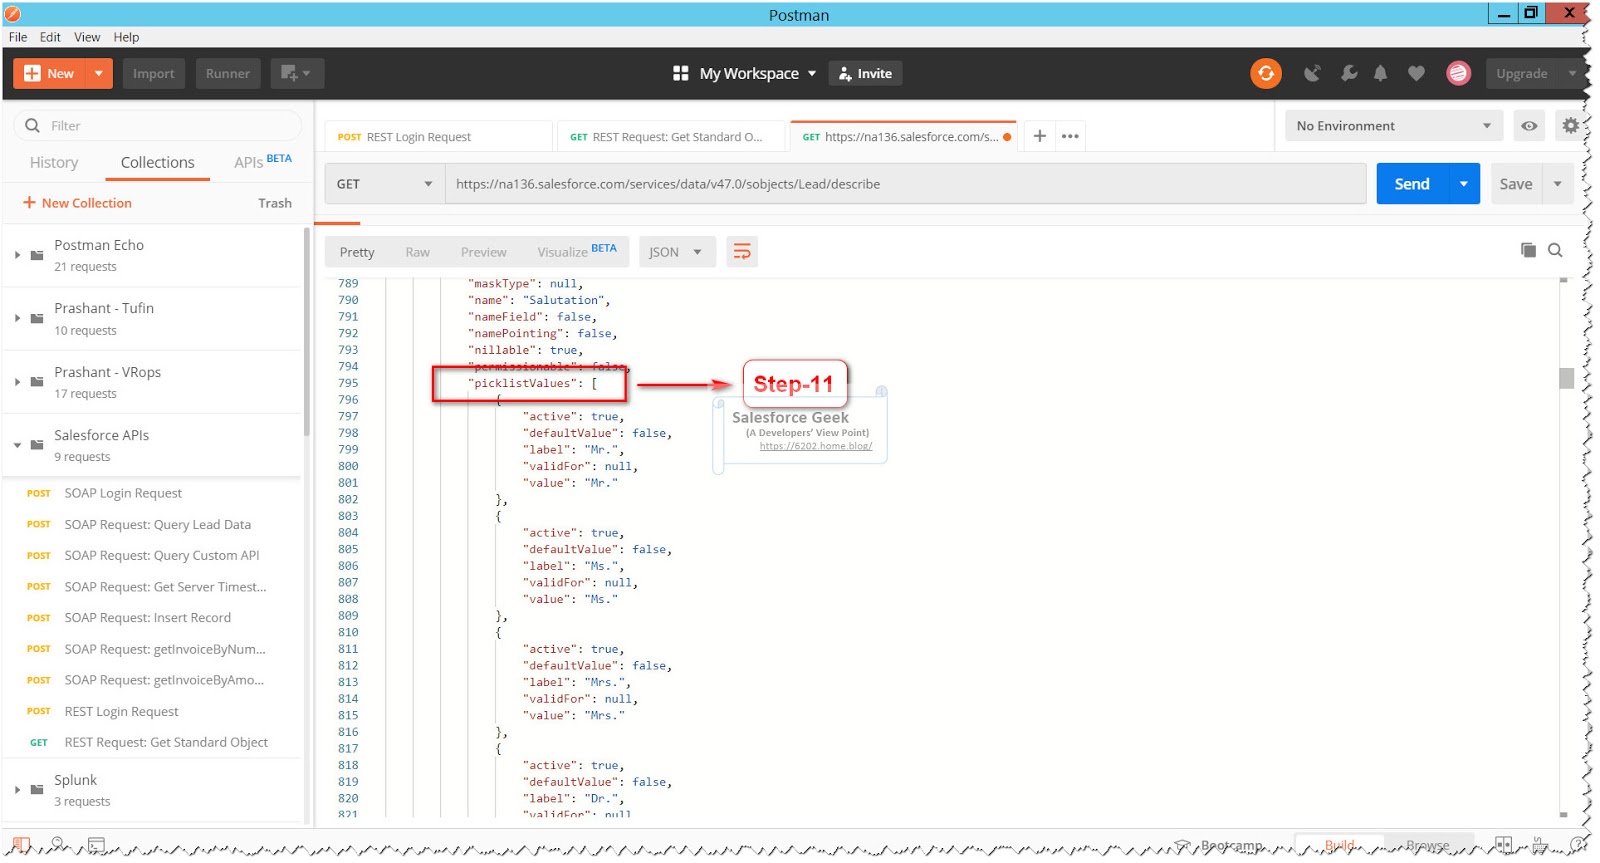Open Send button dropdown arrow
Screen dimensions: 1600x863
1464,184
